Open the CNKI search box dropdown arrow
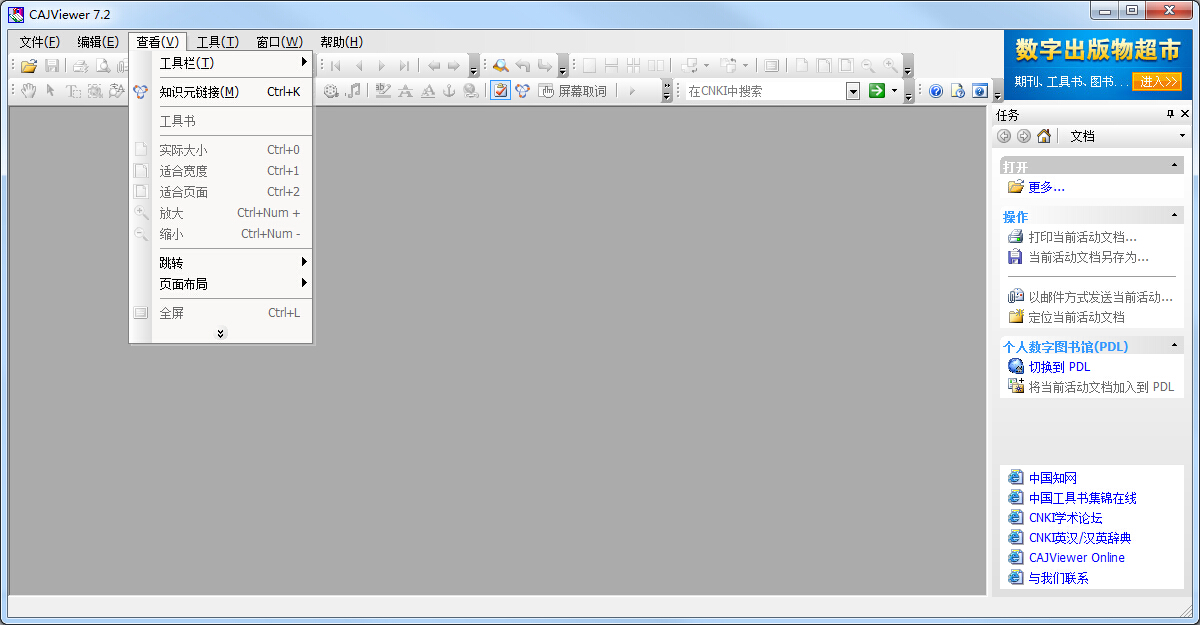 [x=853, y=91]
